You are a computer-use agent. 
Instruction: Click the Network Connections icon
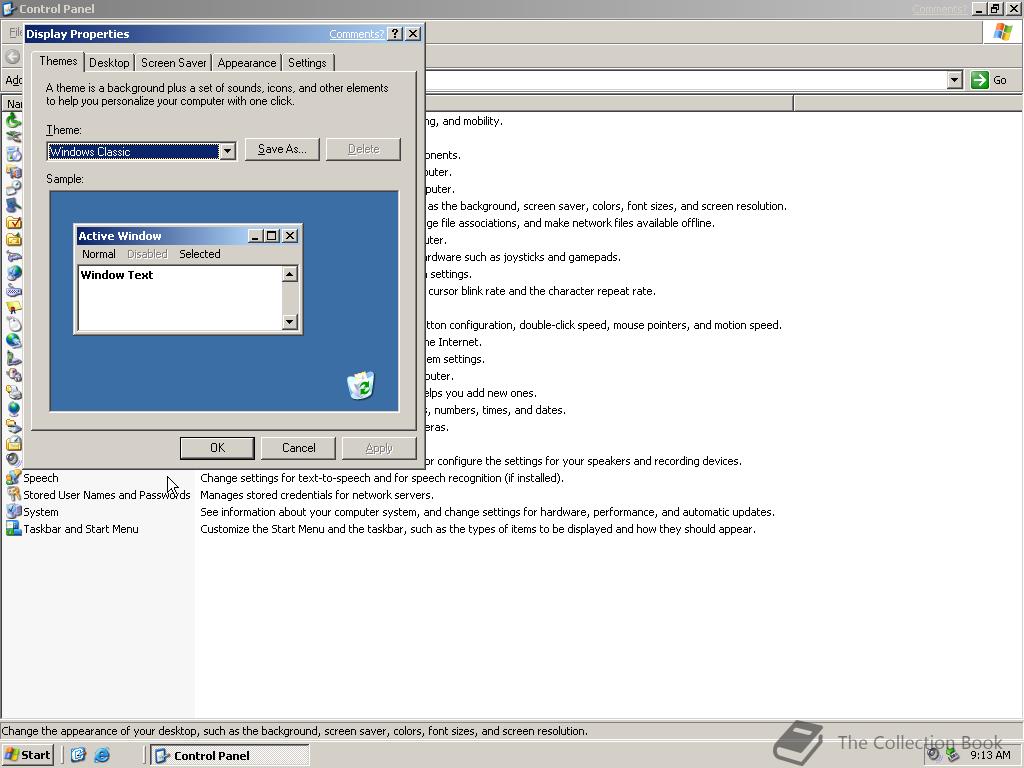point(13,342)
